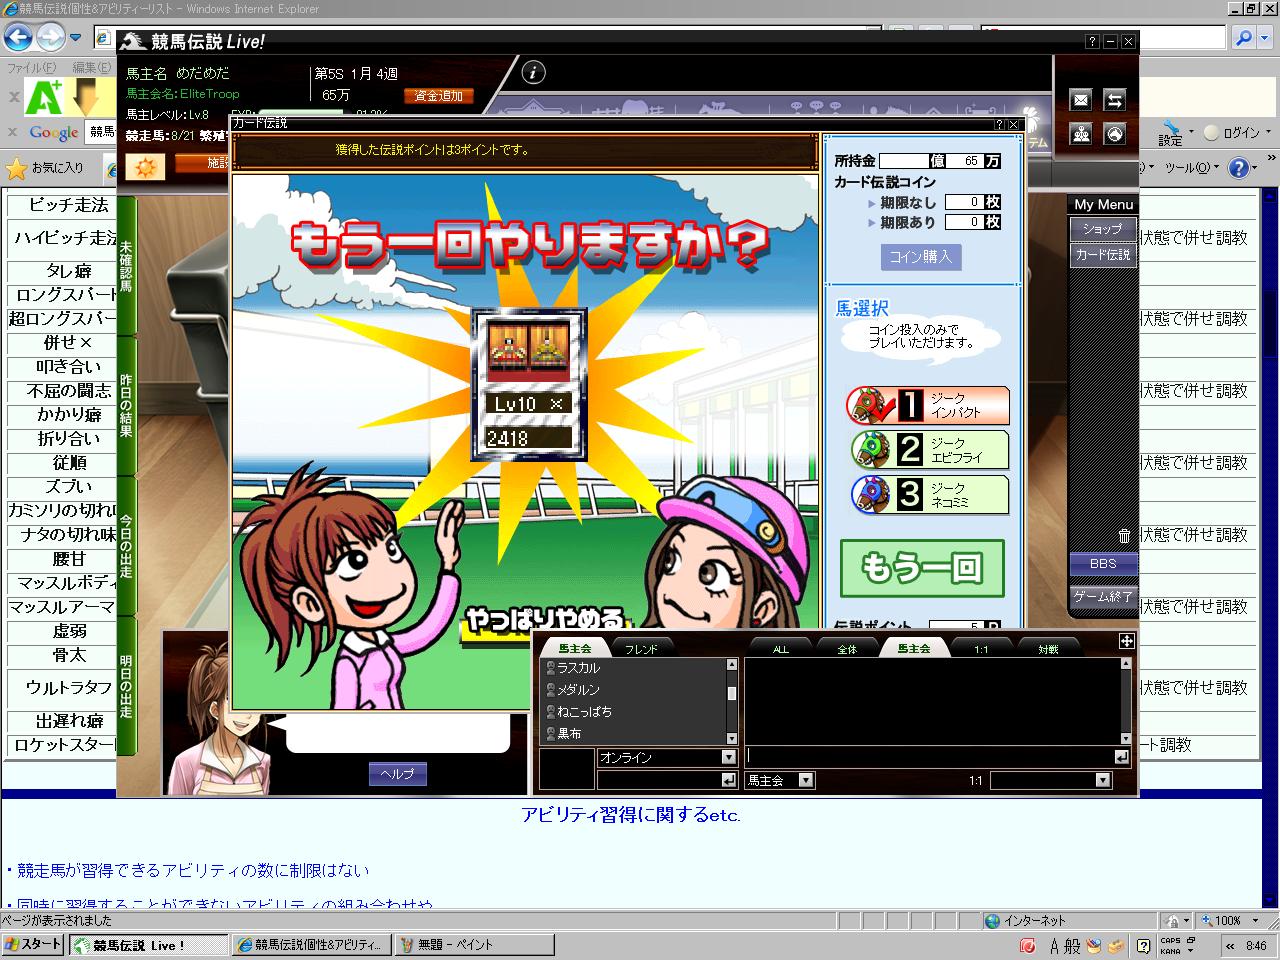Viewport: 1280px width, 960px height.
Task: Open the 明日の出走 side tab
Action: point(126,686)
